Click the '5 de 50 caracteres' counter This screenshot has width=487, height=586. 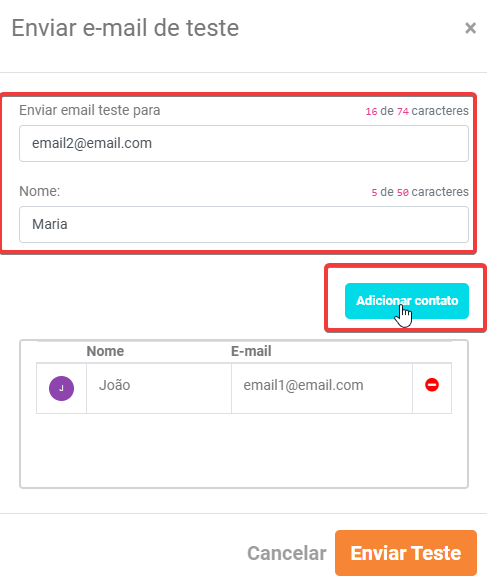(x=420, y=192)
